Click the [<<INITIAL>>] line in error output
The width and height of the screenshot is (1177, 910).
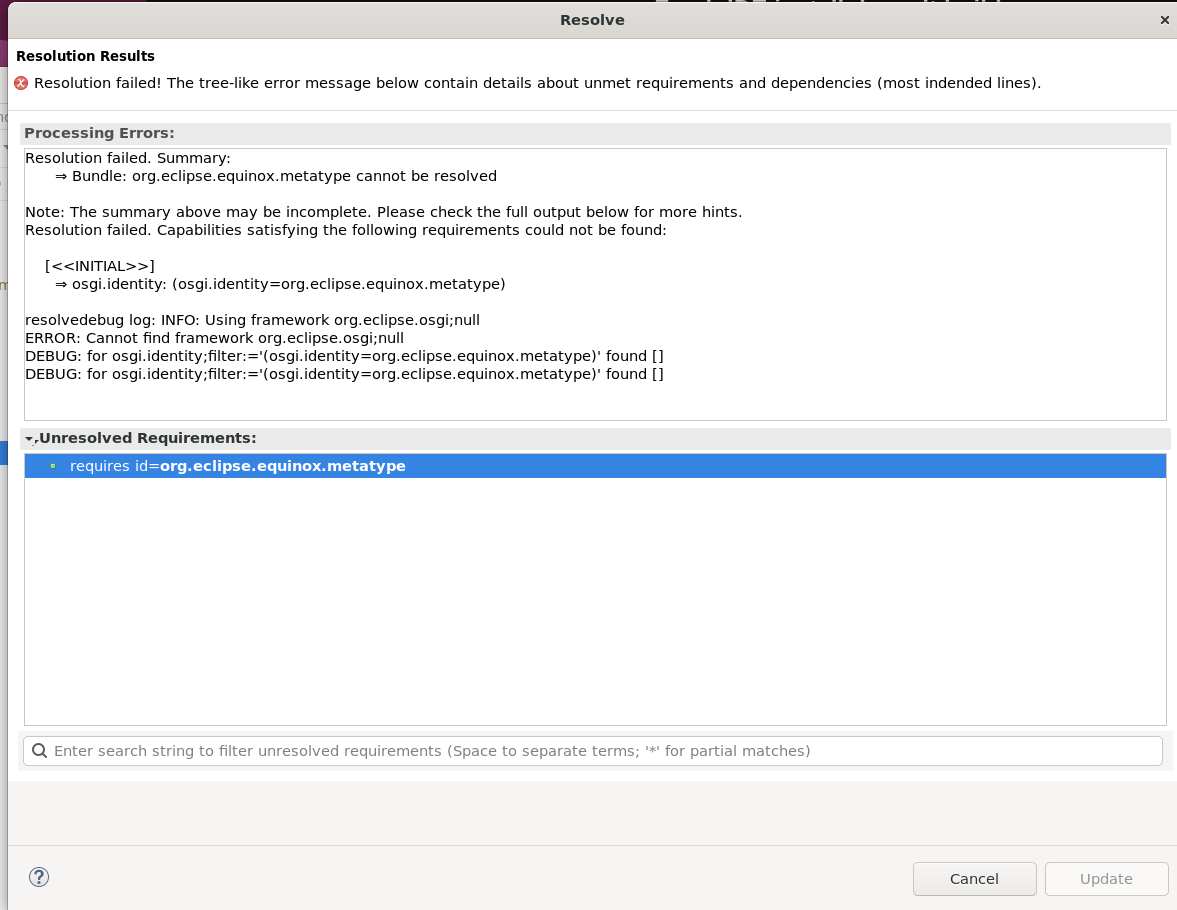pos(100,266)
